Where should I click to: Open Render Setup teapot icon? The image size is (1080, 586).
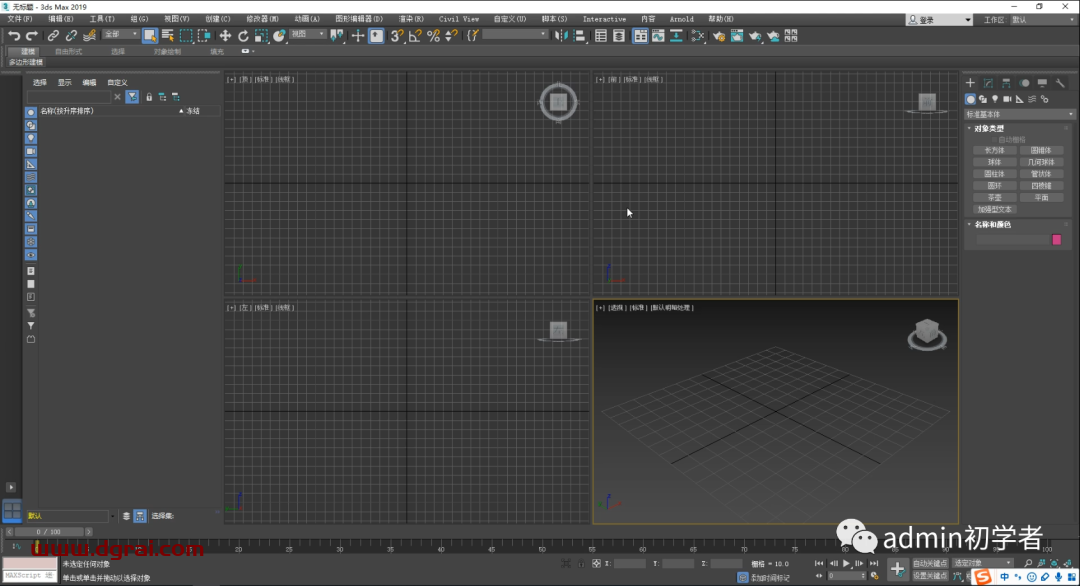tap(719, 36)
